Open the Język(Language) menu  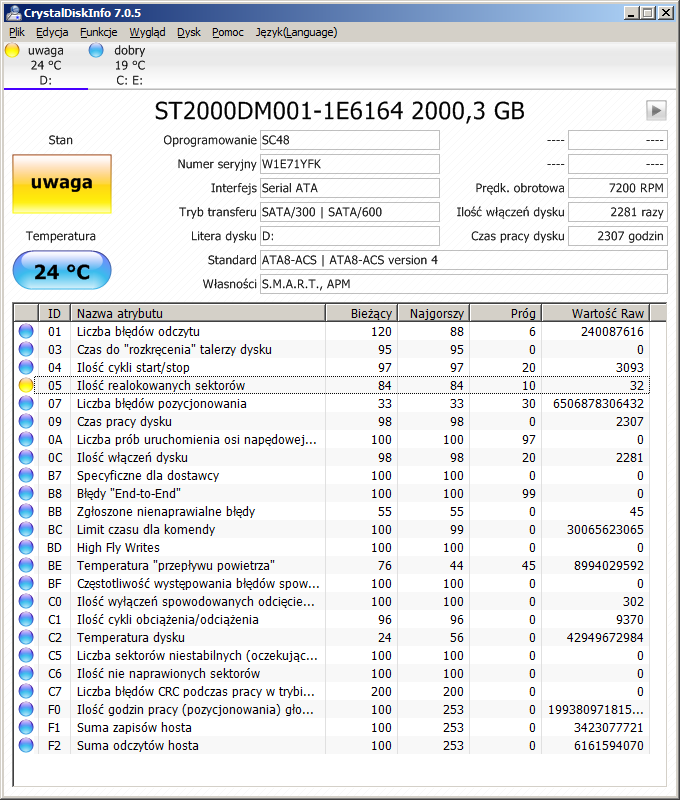[x=296, y=32]
